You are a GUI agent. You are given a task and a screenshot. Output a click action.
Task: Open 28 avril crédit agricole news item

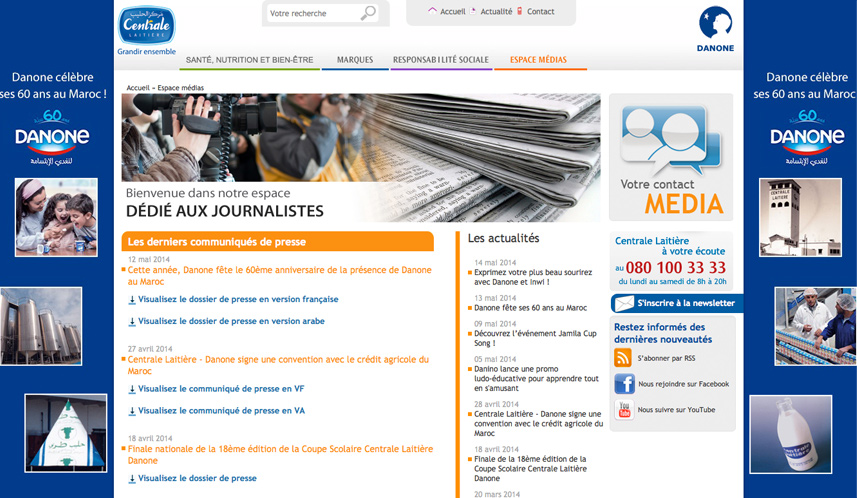click(x=538, y=424)
